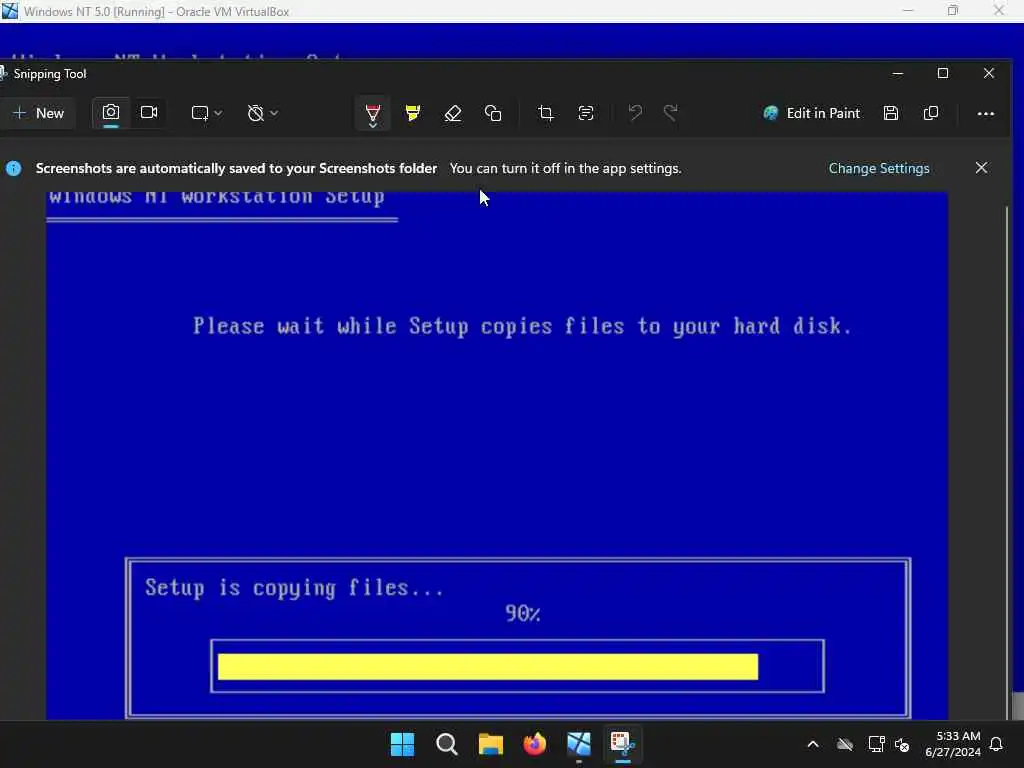Image resolution: width=1024 pixels, height=768 pixels.
Task: Click the captured setup screenshot image
Action: (x=496, y=455)
